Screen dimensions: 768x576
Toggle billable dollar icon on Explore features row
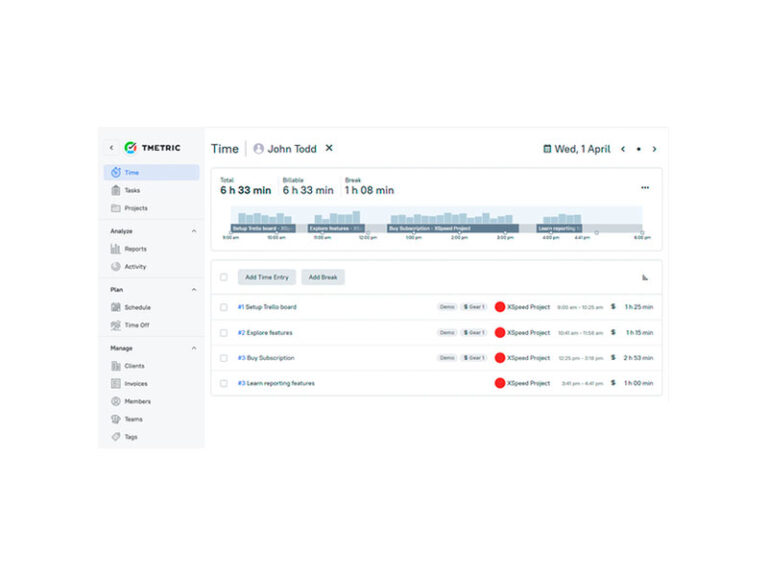(613, 332)
